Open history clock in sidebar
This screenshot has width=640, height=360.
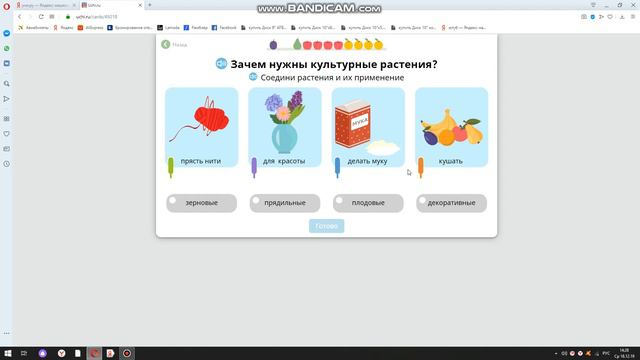pos(7,164)
